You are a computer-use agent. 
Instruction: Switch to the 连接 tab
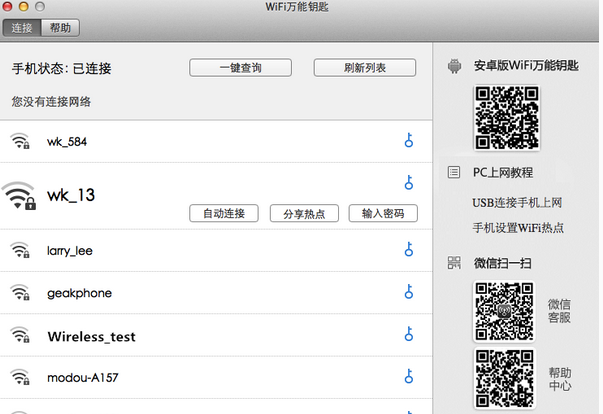[x=22, y=28]
